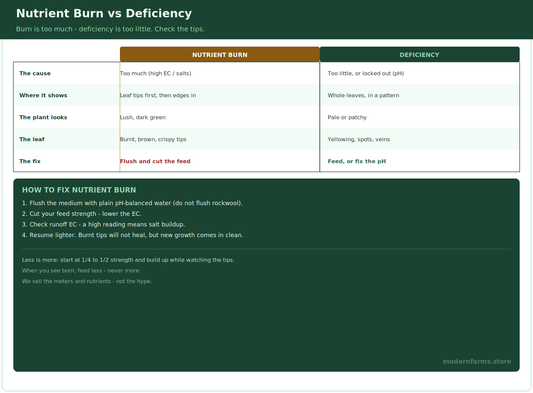Click step 1, flush the medium

[x=132, y=203]
